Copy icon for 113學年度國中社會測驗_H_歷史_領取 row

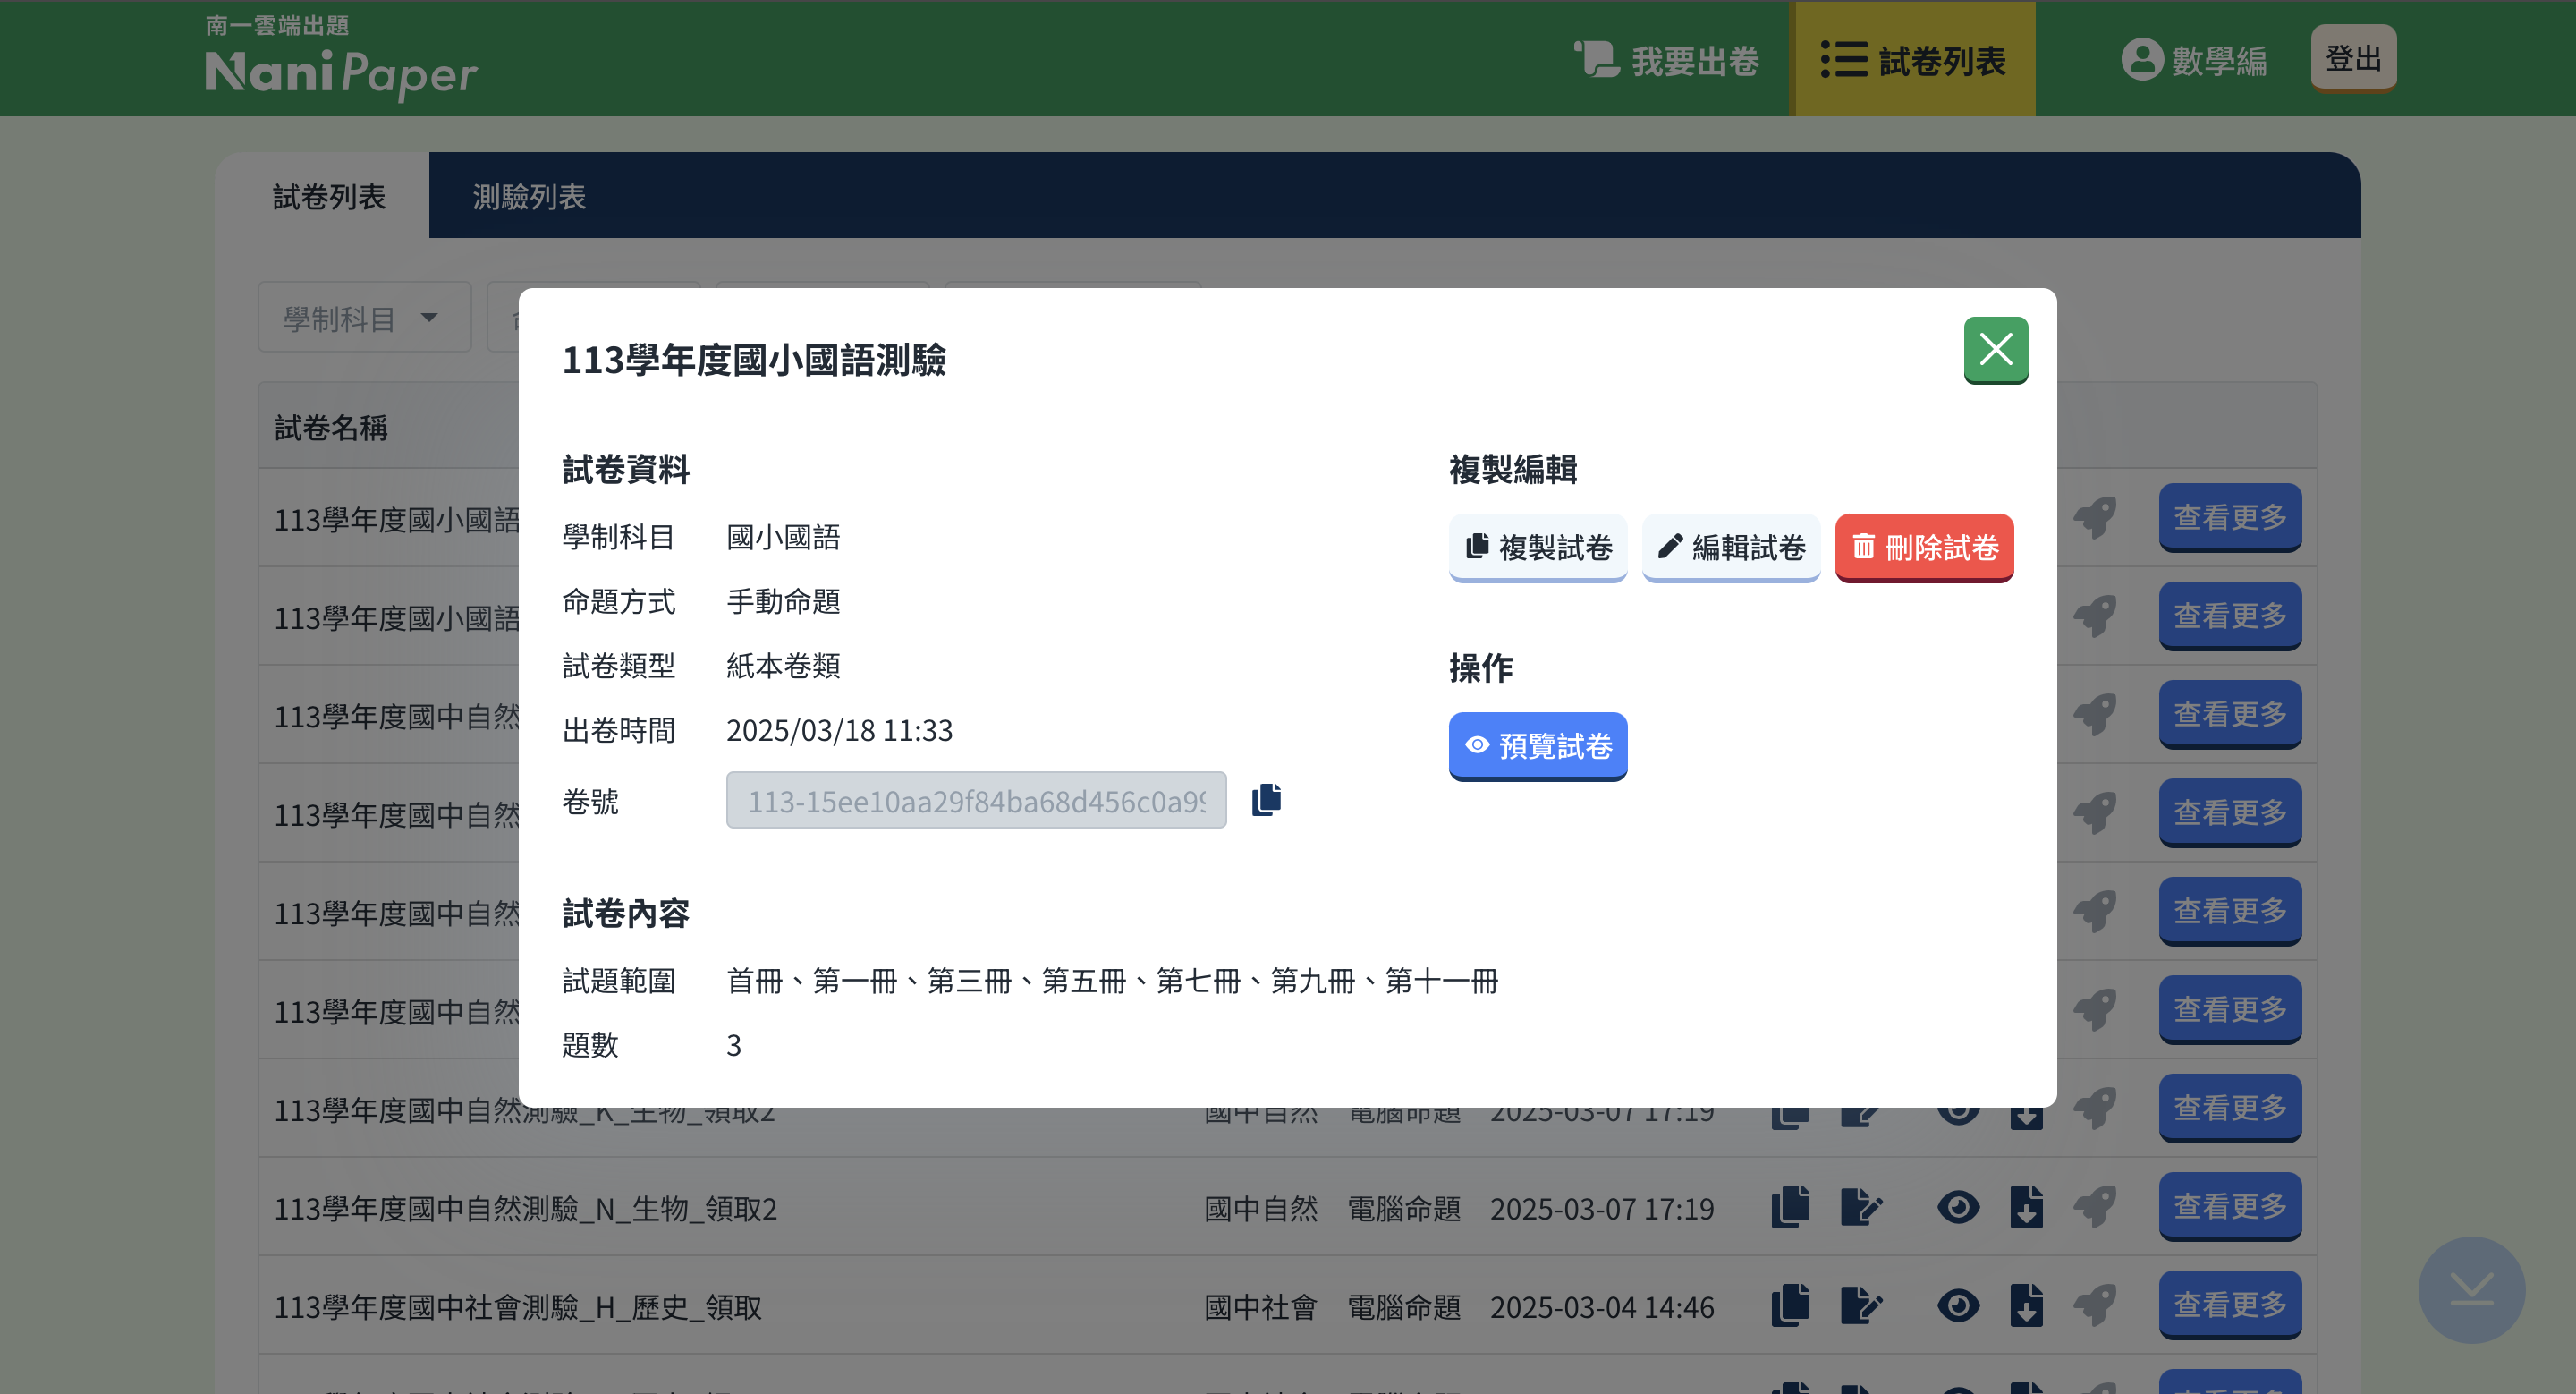[1791, 1305]
